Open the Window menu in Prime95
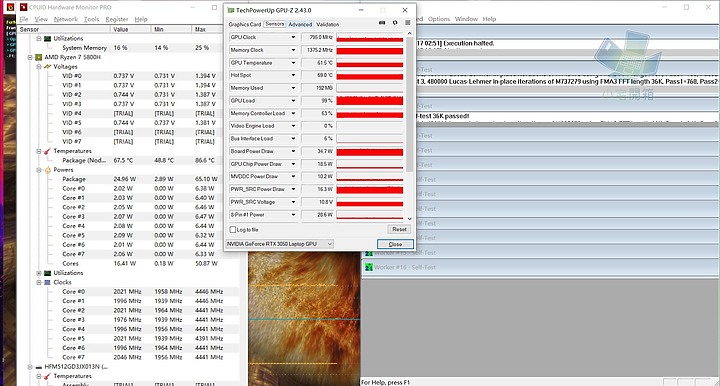Screen dimensions: 720x386 click(466, 19)
